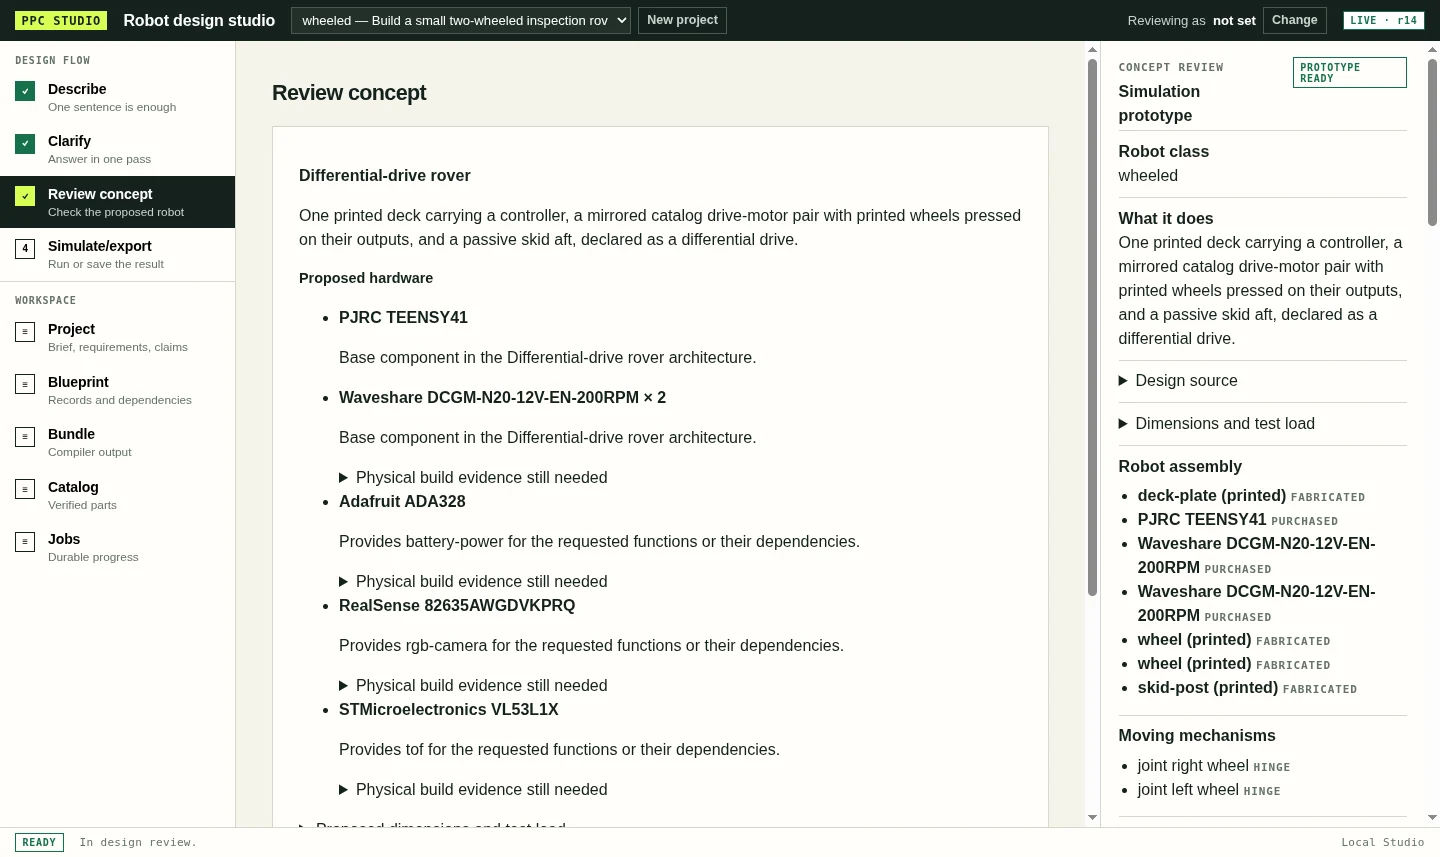Click the Local Studio status text
The width and height of the screenshot is (1440, 857).
[x=1382, y=843]
